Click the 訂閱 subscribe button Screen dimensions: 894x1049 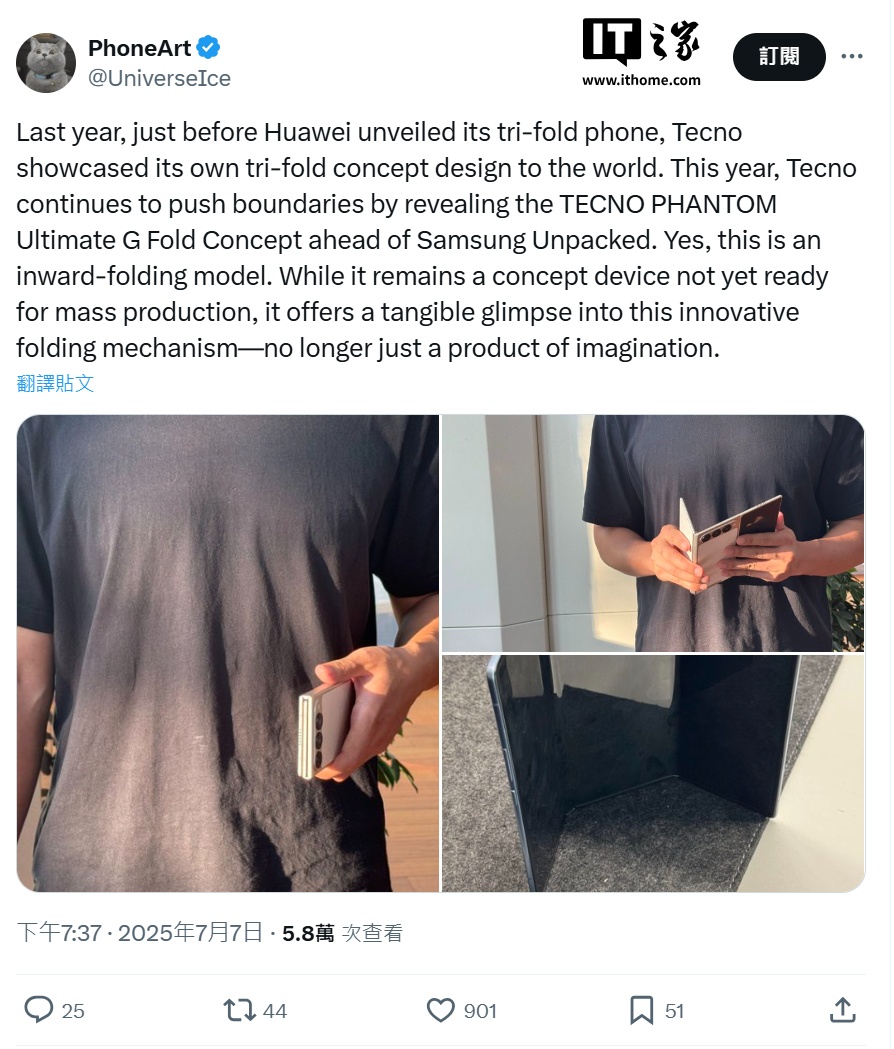[779, 56]
